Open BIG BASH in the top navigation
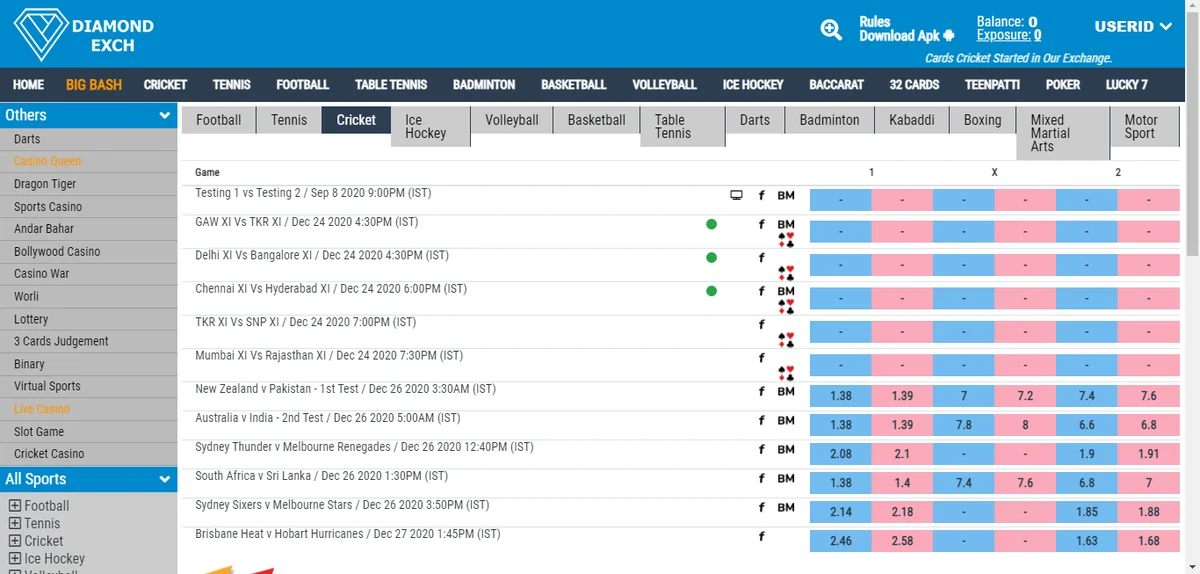Viewport: 1200px width, 574px height. tap(94, 85)
